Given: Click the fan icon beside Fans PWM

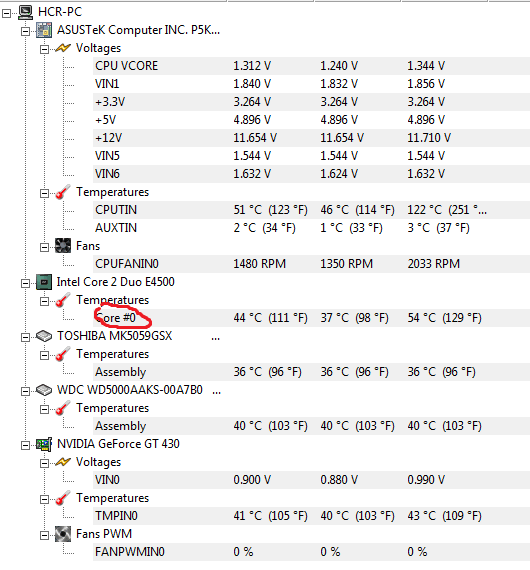Looking at the screenshot, I should pos(63,534).
